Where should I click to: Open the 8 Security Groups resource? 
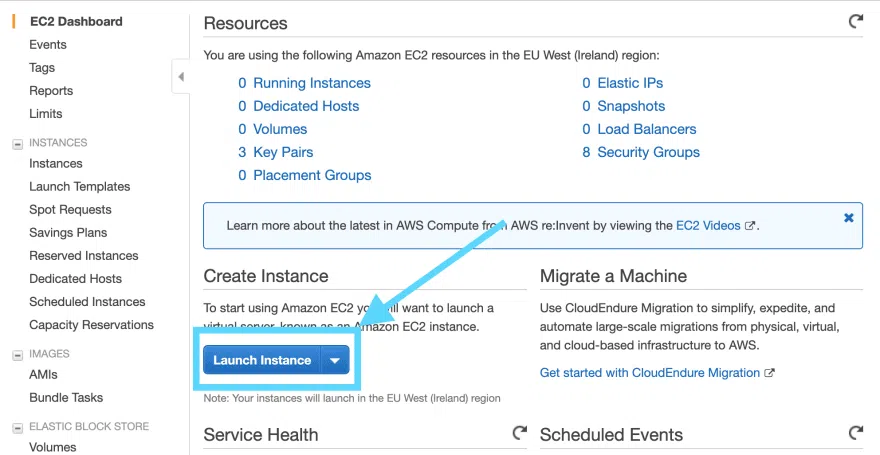pos(648,152)
